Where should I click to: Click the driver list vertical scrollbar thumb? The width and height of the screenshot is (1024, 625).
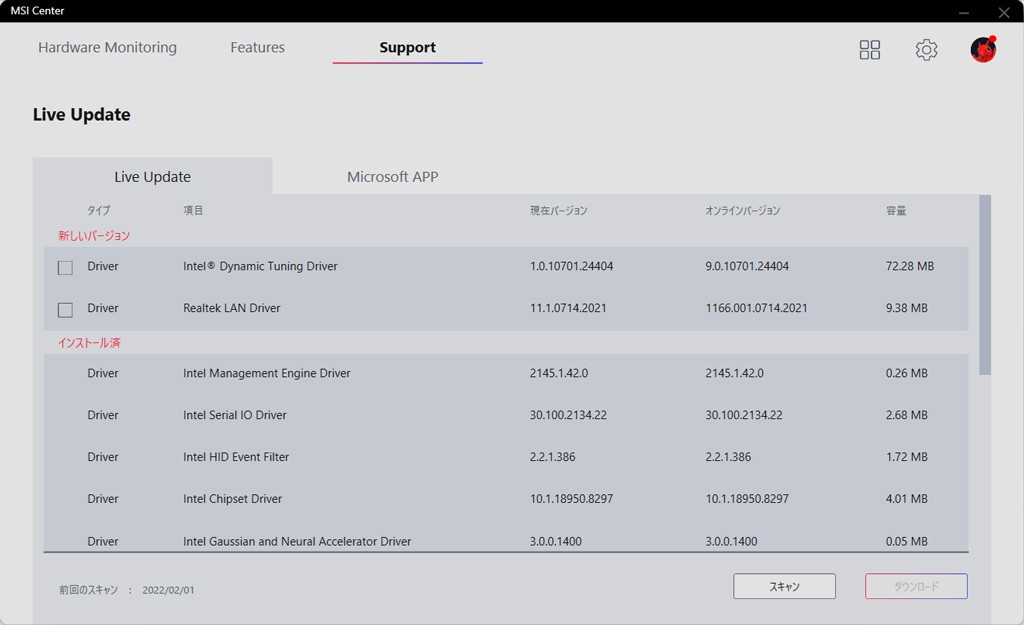tap(985, 285)
